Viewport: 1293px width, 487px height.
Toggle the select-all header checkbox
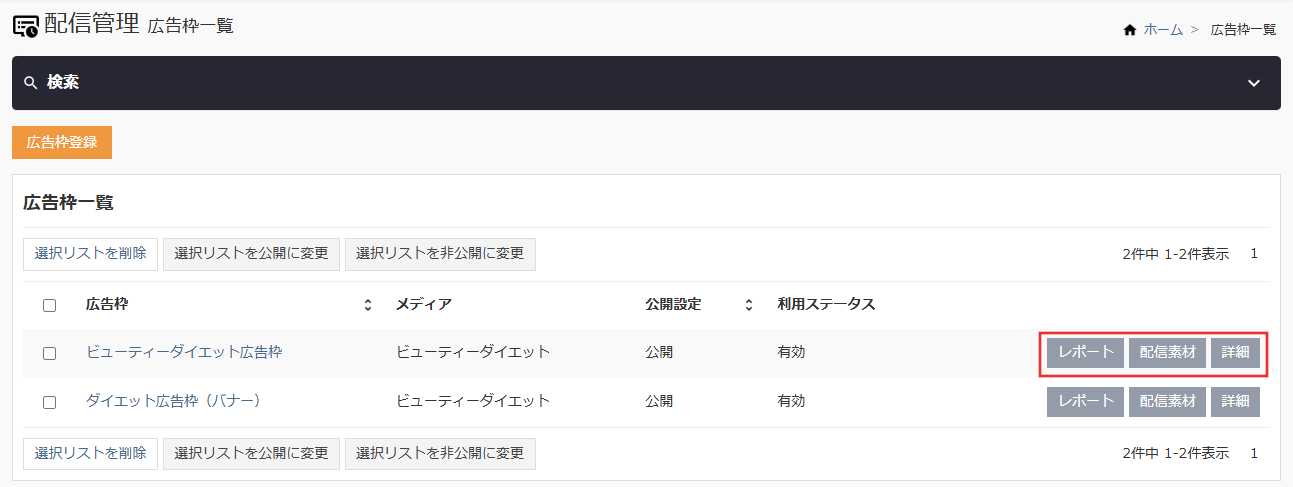[x=49, y=306]
